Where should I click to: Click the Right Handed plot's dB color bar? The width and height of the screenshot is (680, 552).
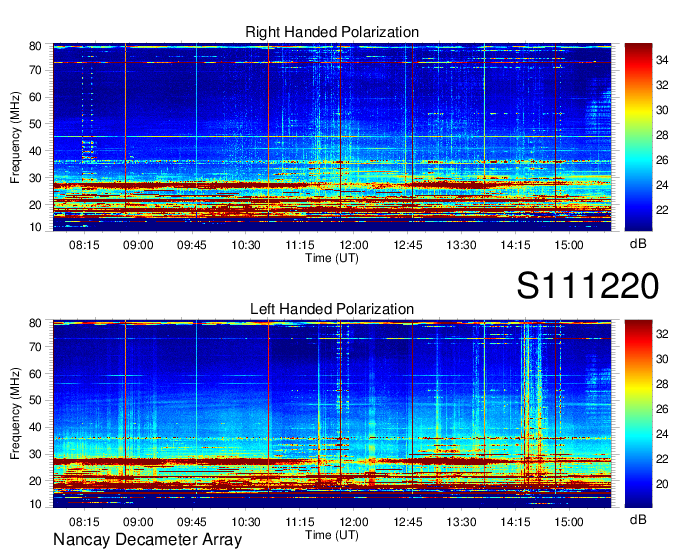[638, 137]
